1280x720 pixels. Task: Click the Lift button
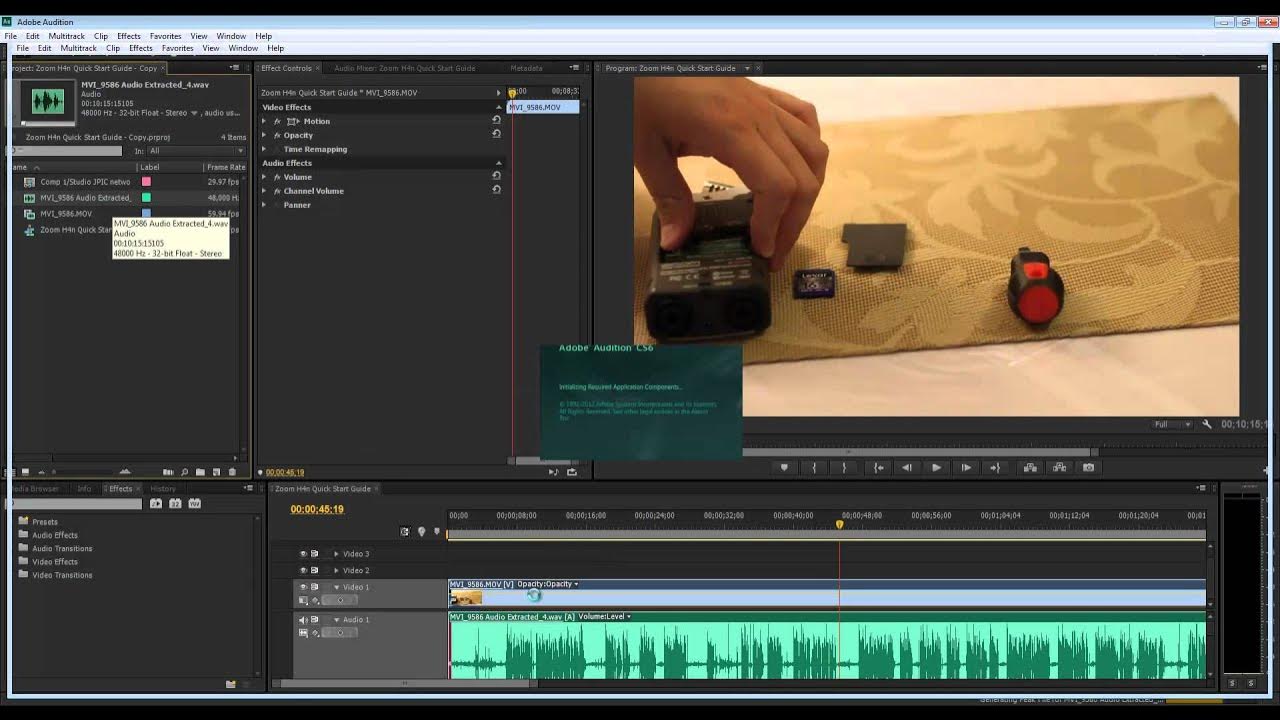point(1030,467)
